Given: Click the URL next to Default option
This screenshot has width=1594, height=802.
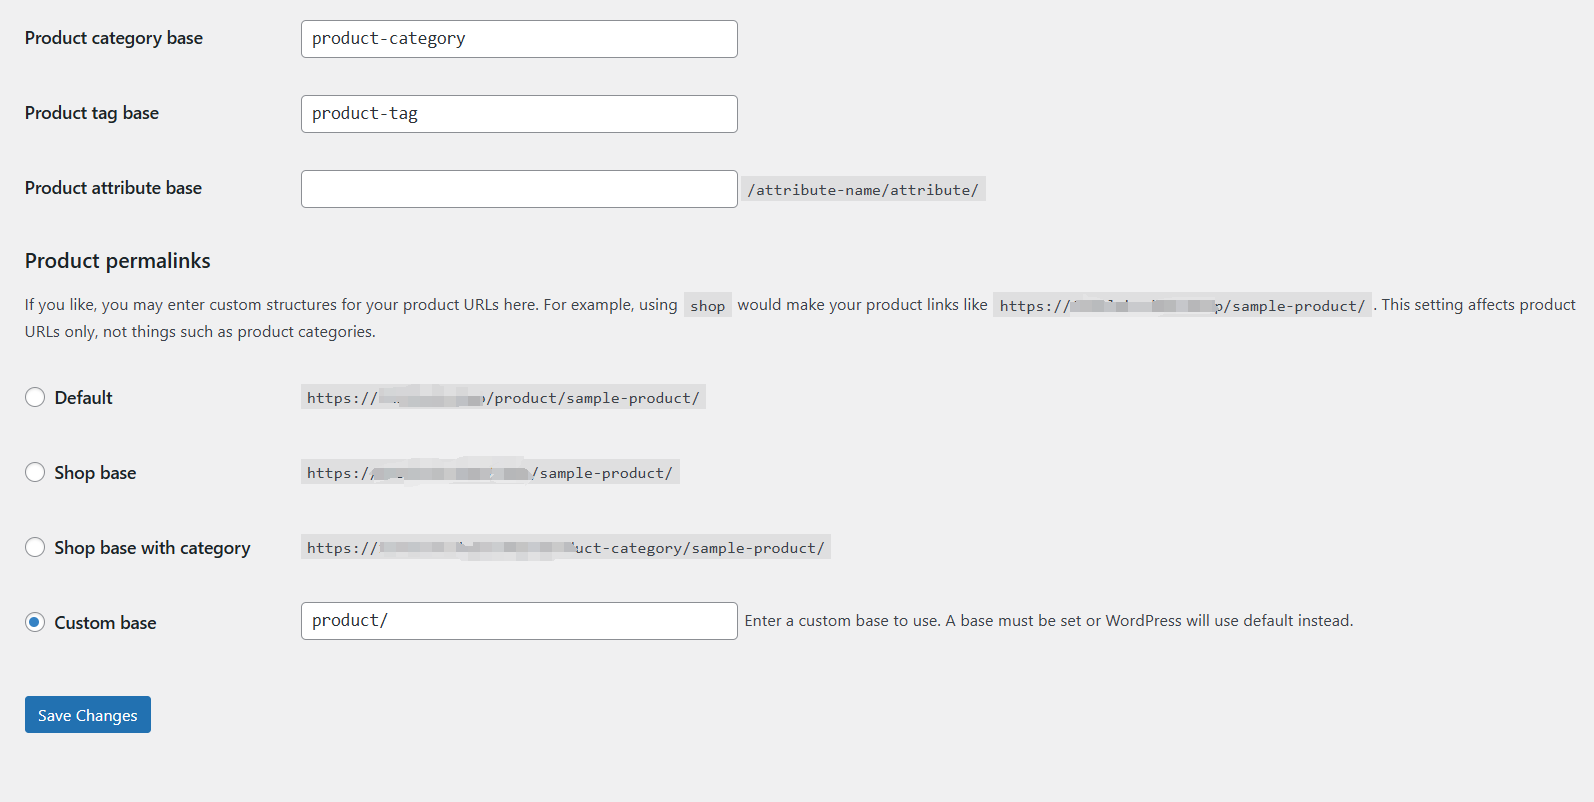Looking at the screenshot, I should tap(504, 397).
